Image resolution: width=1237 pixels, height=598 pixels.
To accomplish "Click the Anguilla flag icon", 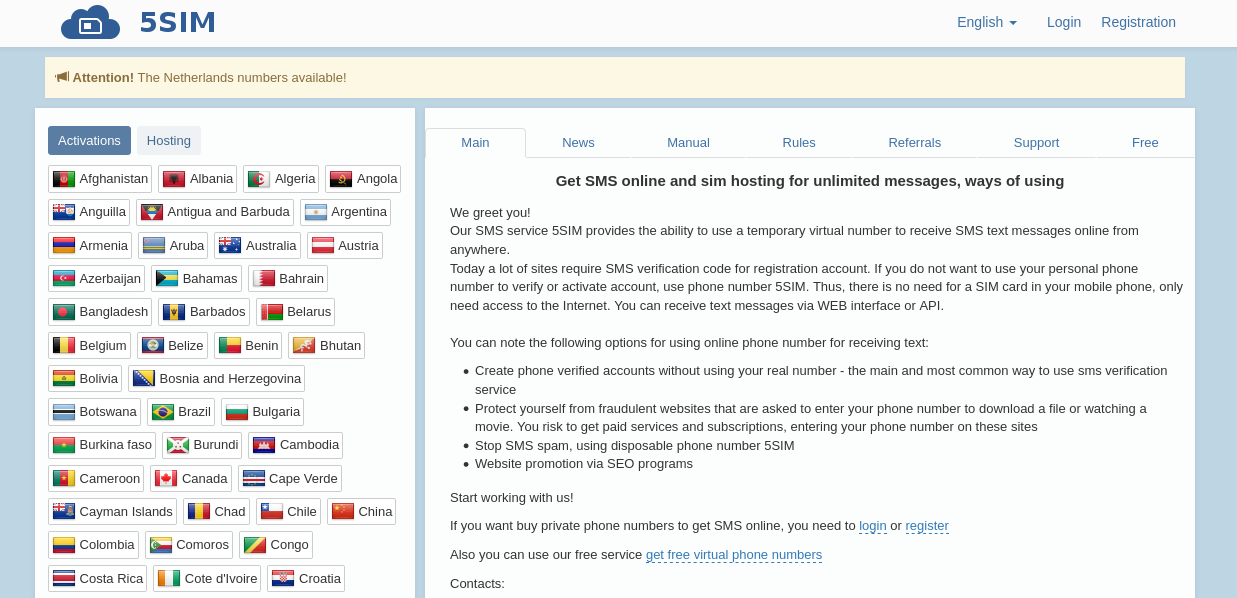I will (x=64, y=212).
